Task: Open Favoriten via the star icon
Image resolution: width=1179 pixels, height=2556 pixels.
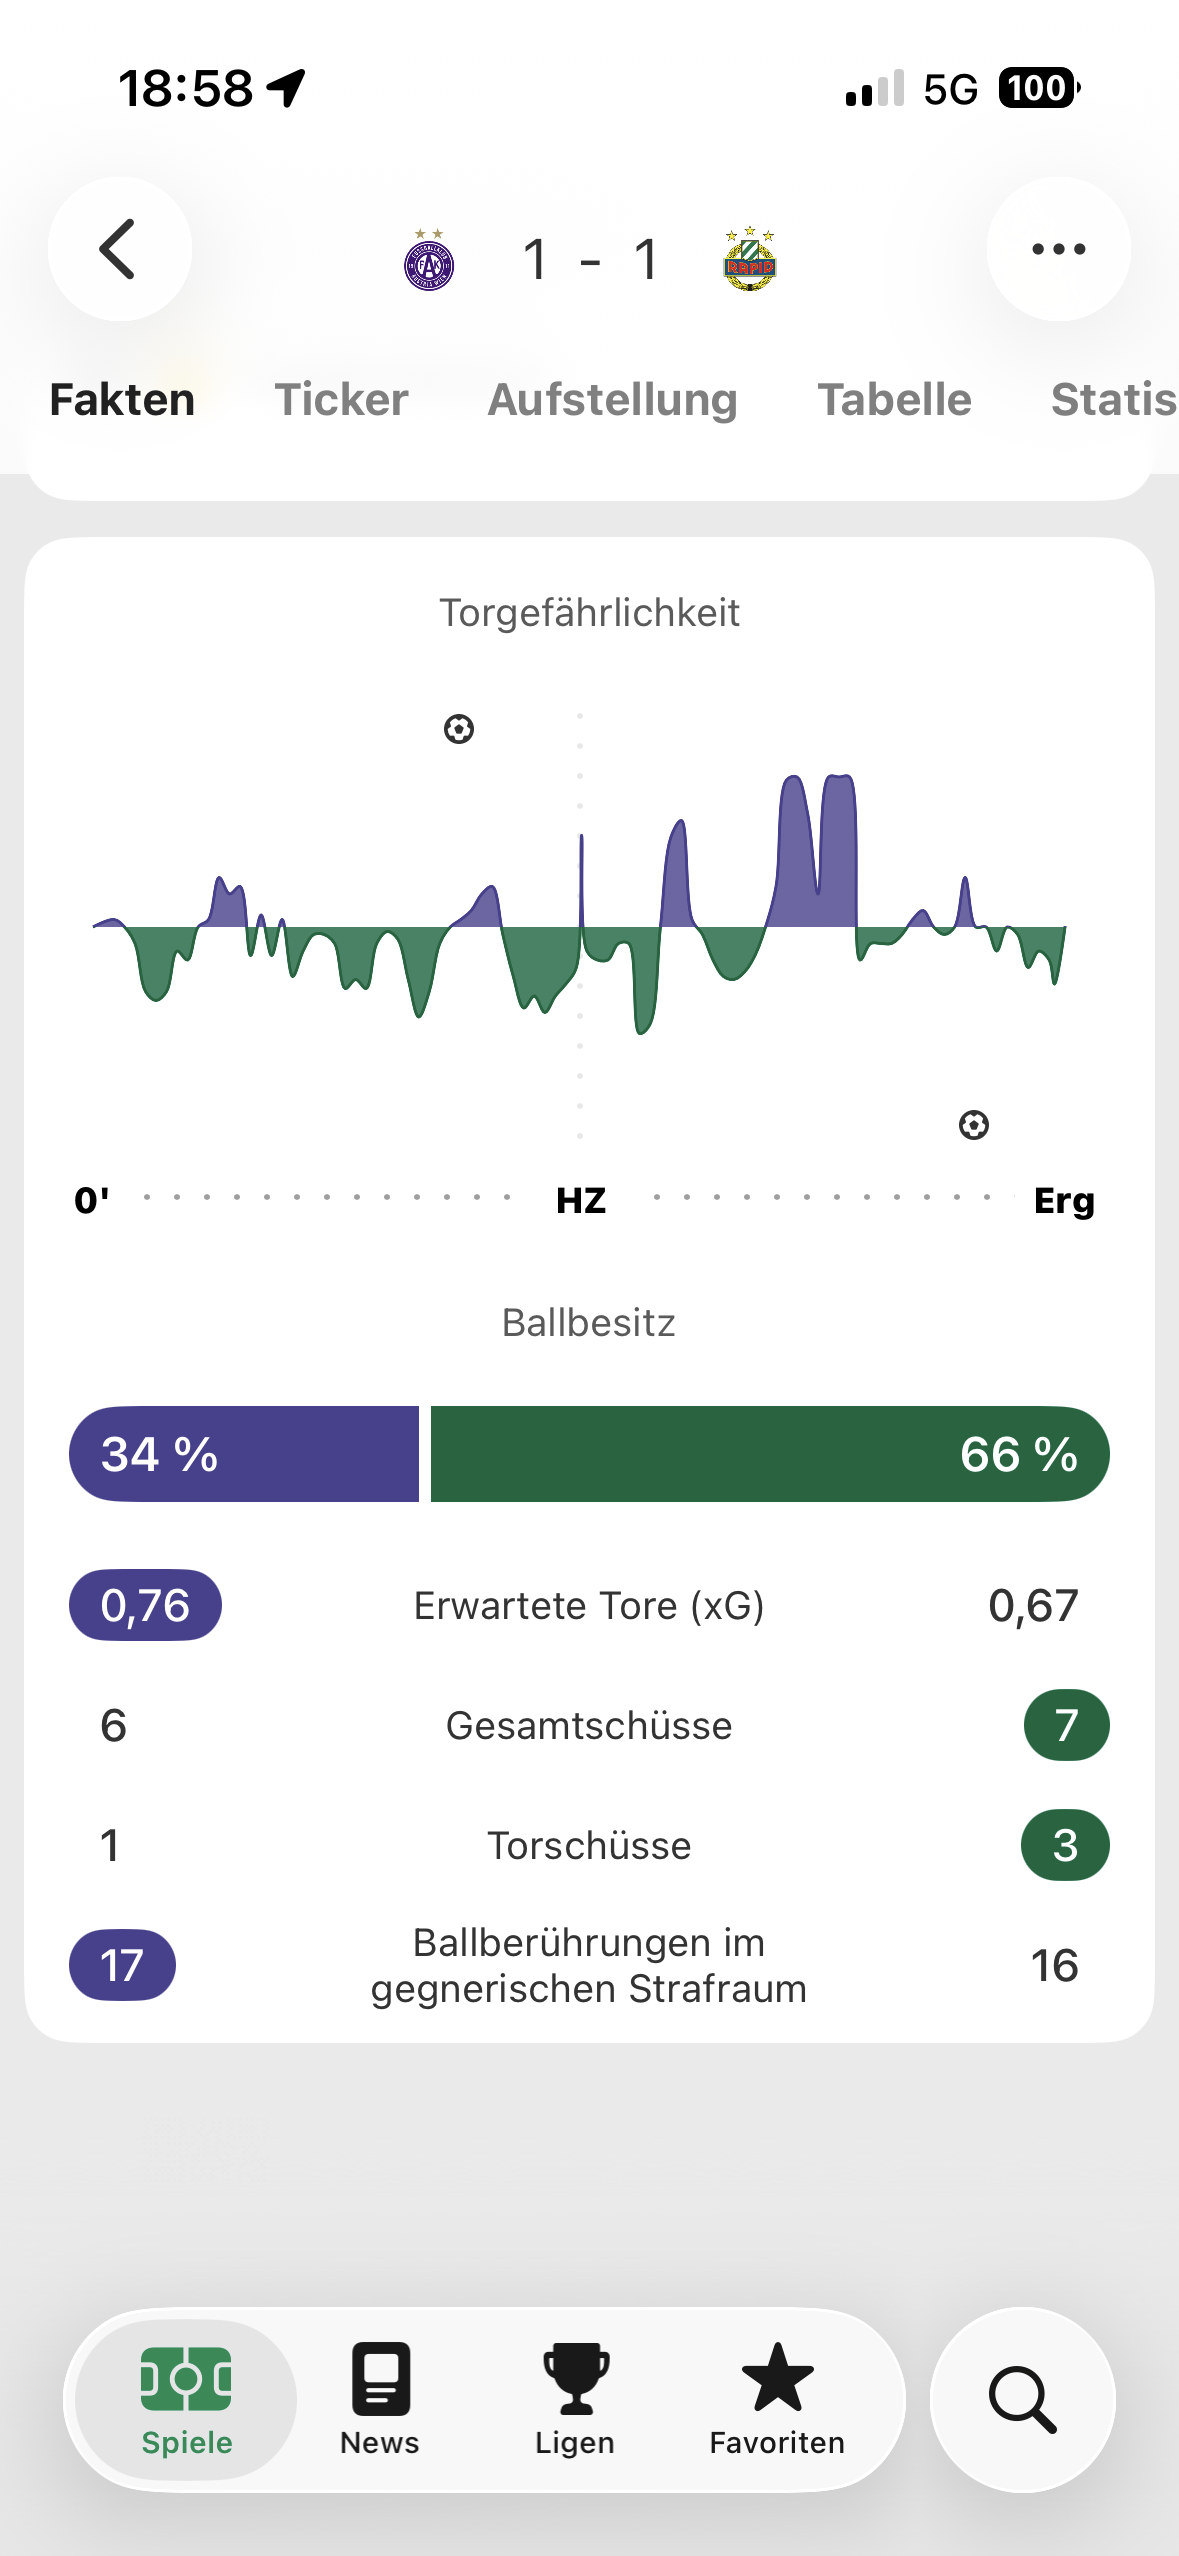Action: point(777,2399)
